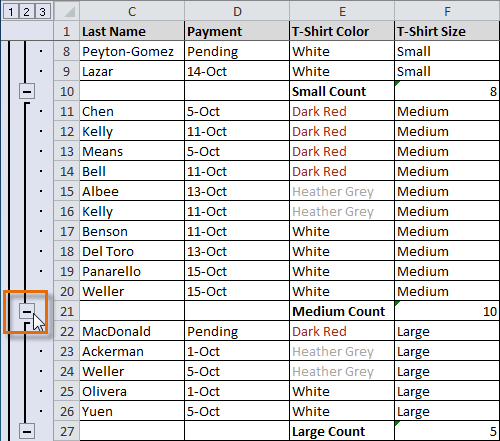Click Albee's Heather Grey color cell
500x441 pixels.
click(x=342, y=191)
